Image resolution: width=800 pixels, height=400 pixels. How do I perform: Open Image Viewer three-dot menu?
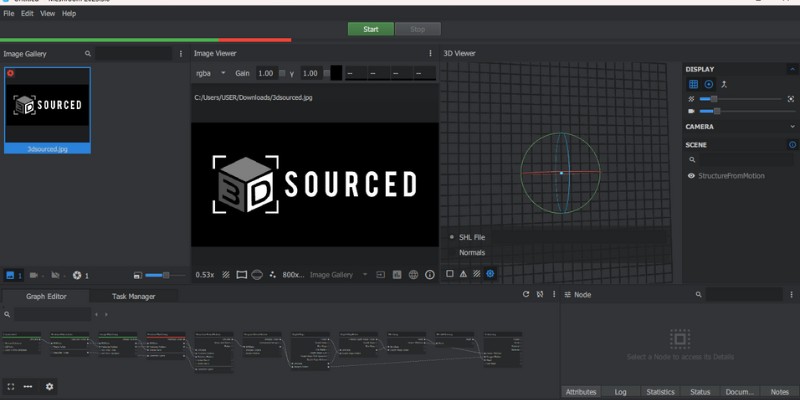tap(430, 53)
